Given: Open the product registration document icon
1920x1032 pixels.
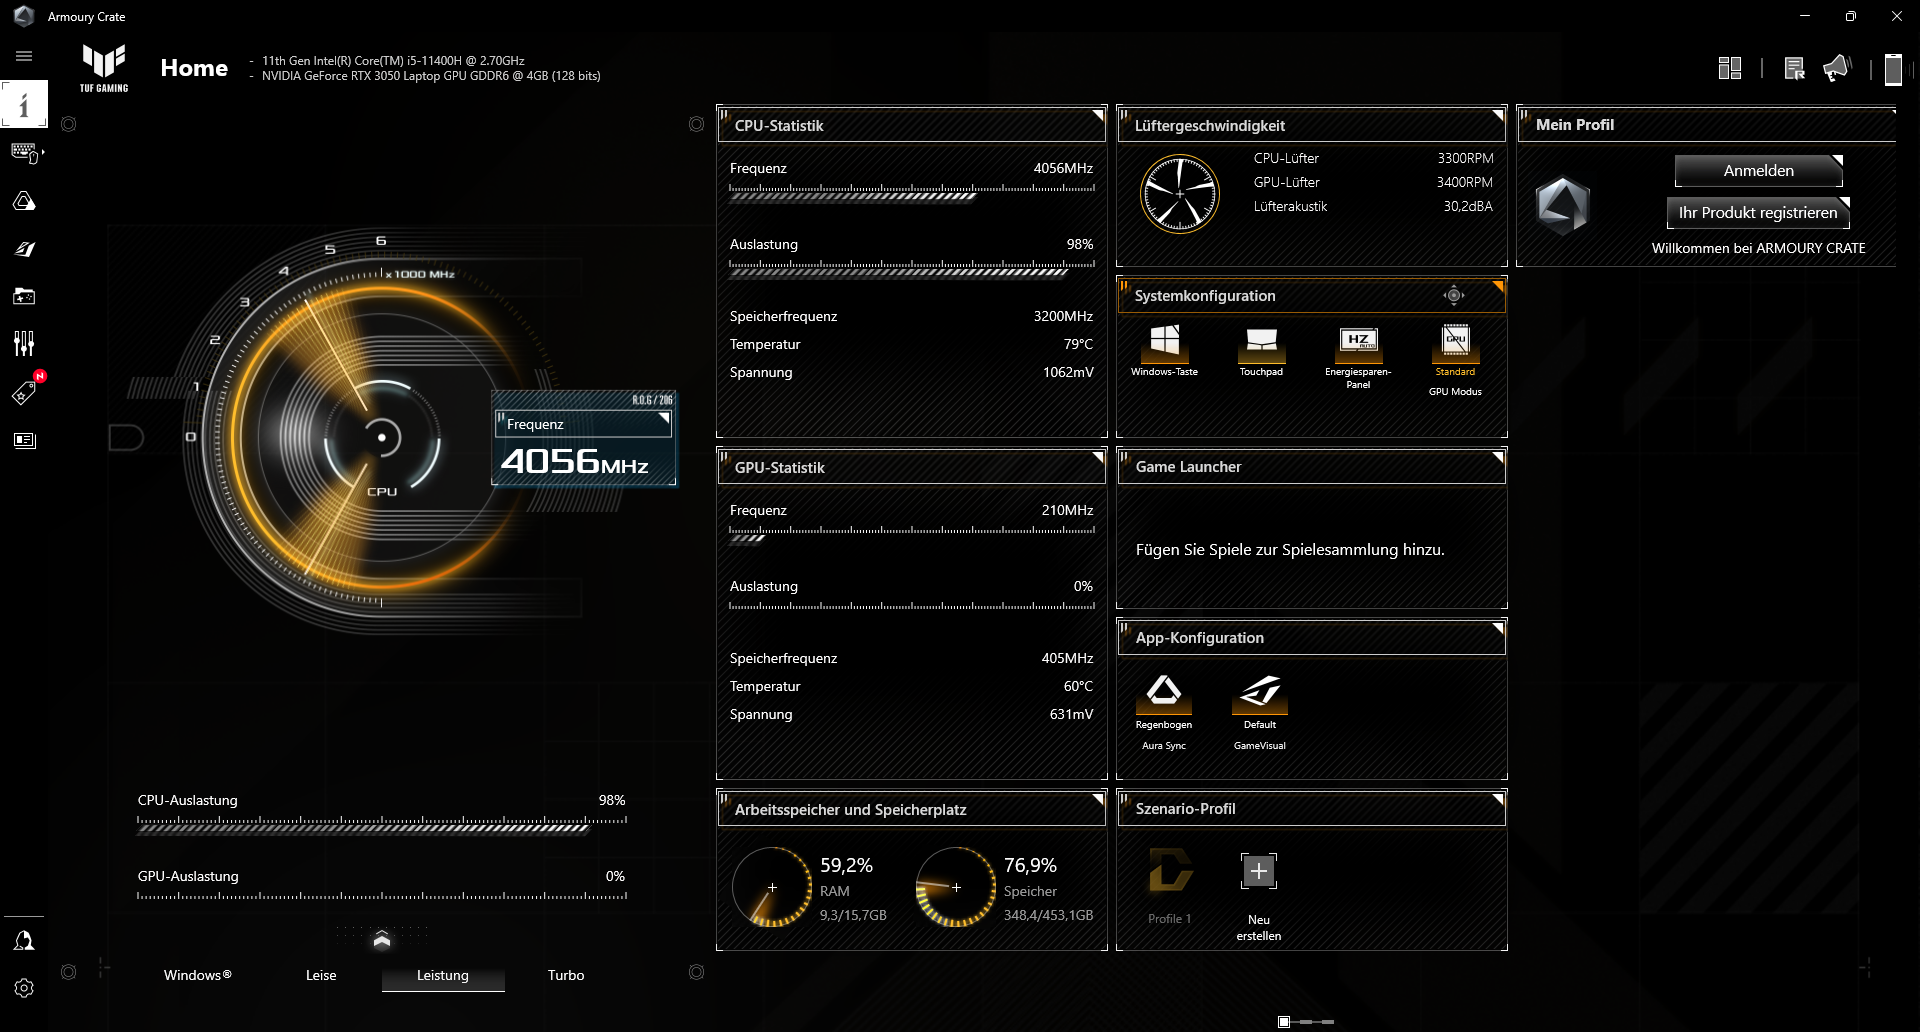Looking at the screenshot, I should click(1794, 68).
